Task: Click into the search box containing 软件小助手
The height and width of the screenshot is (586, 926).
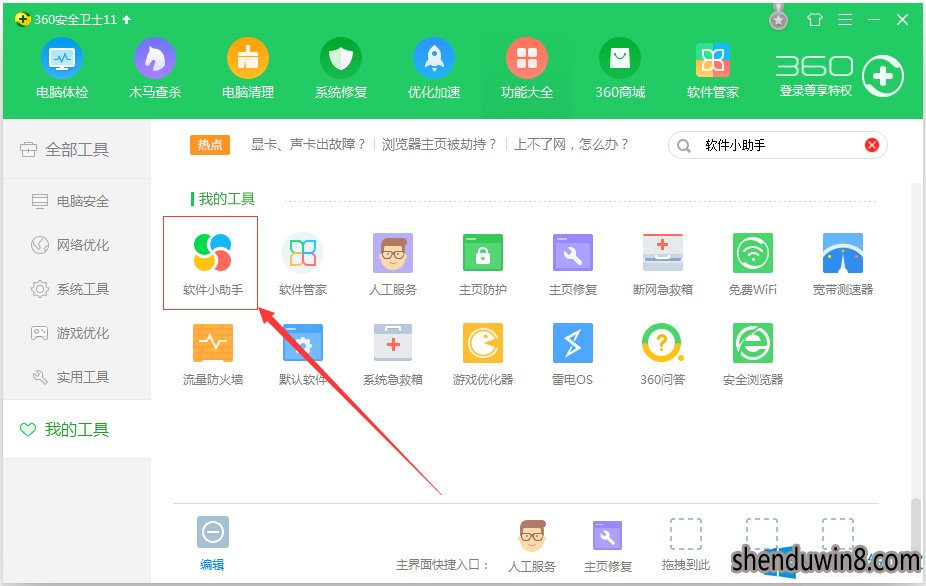Action: pyautogui.click(x=778, y=145)
